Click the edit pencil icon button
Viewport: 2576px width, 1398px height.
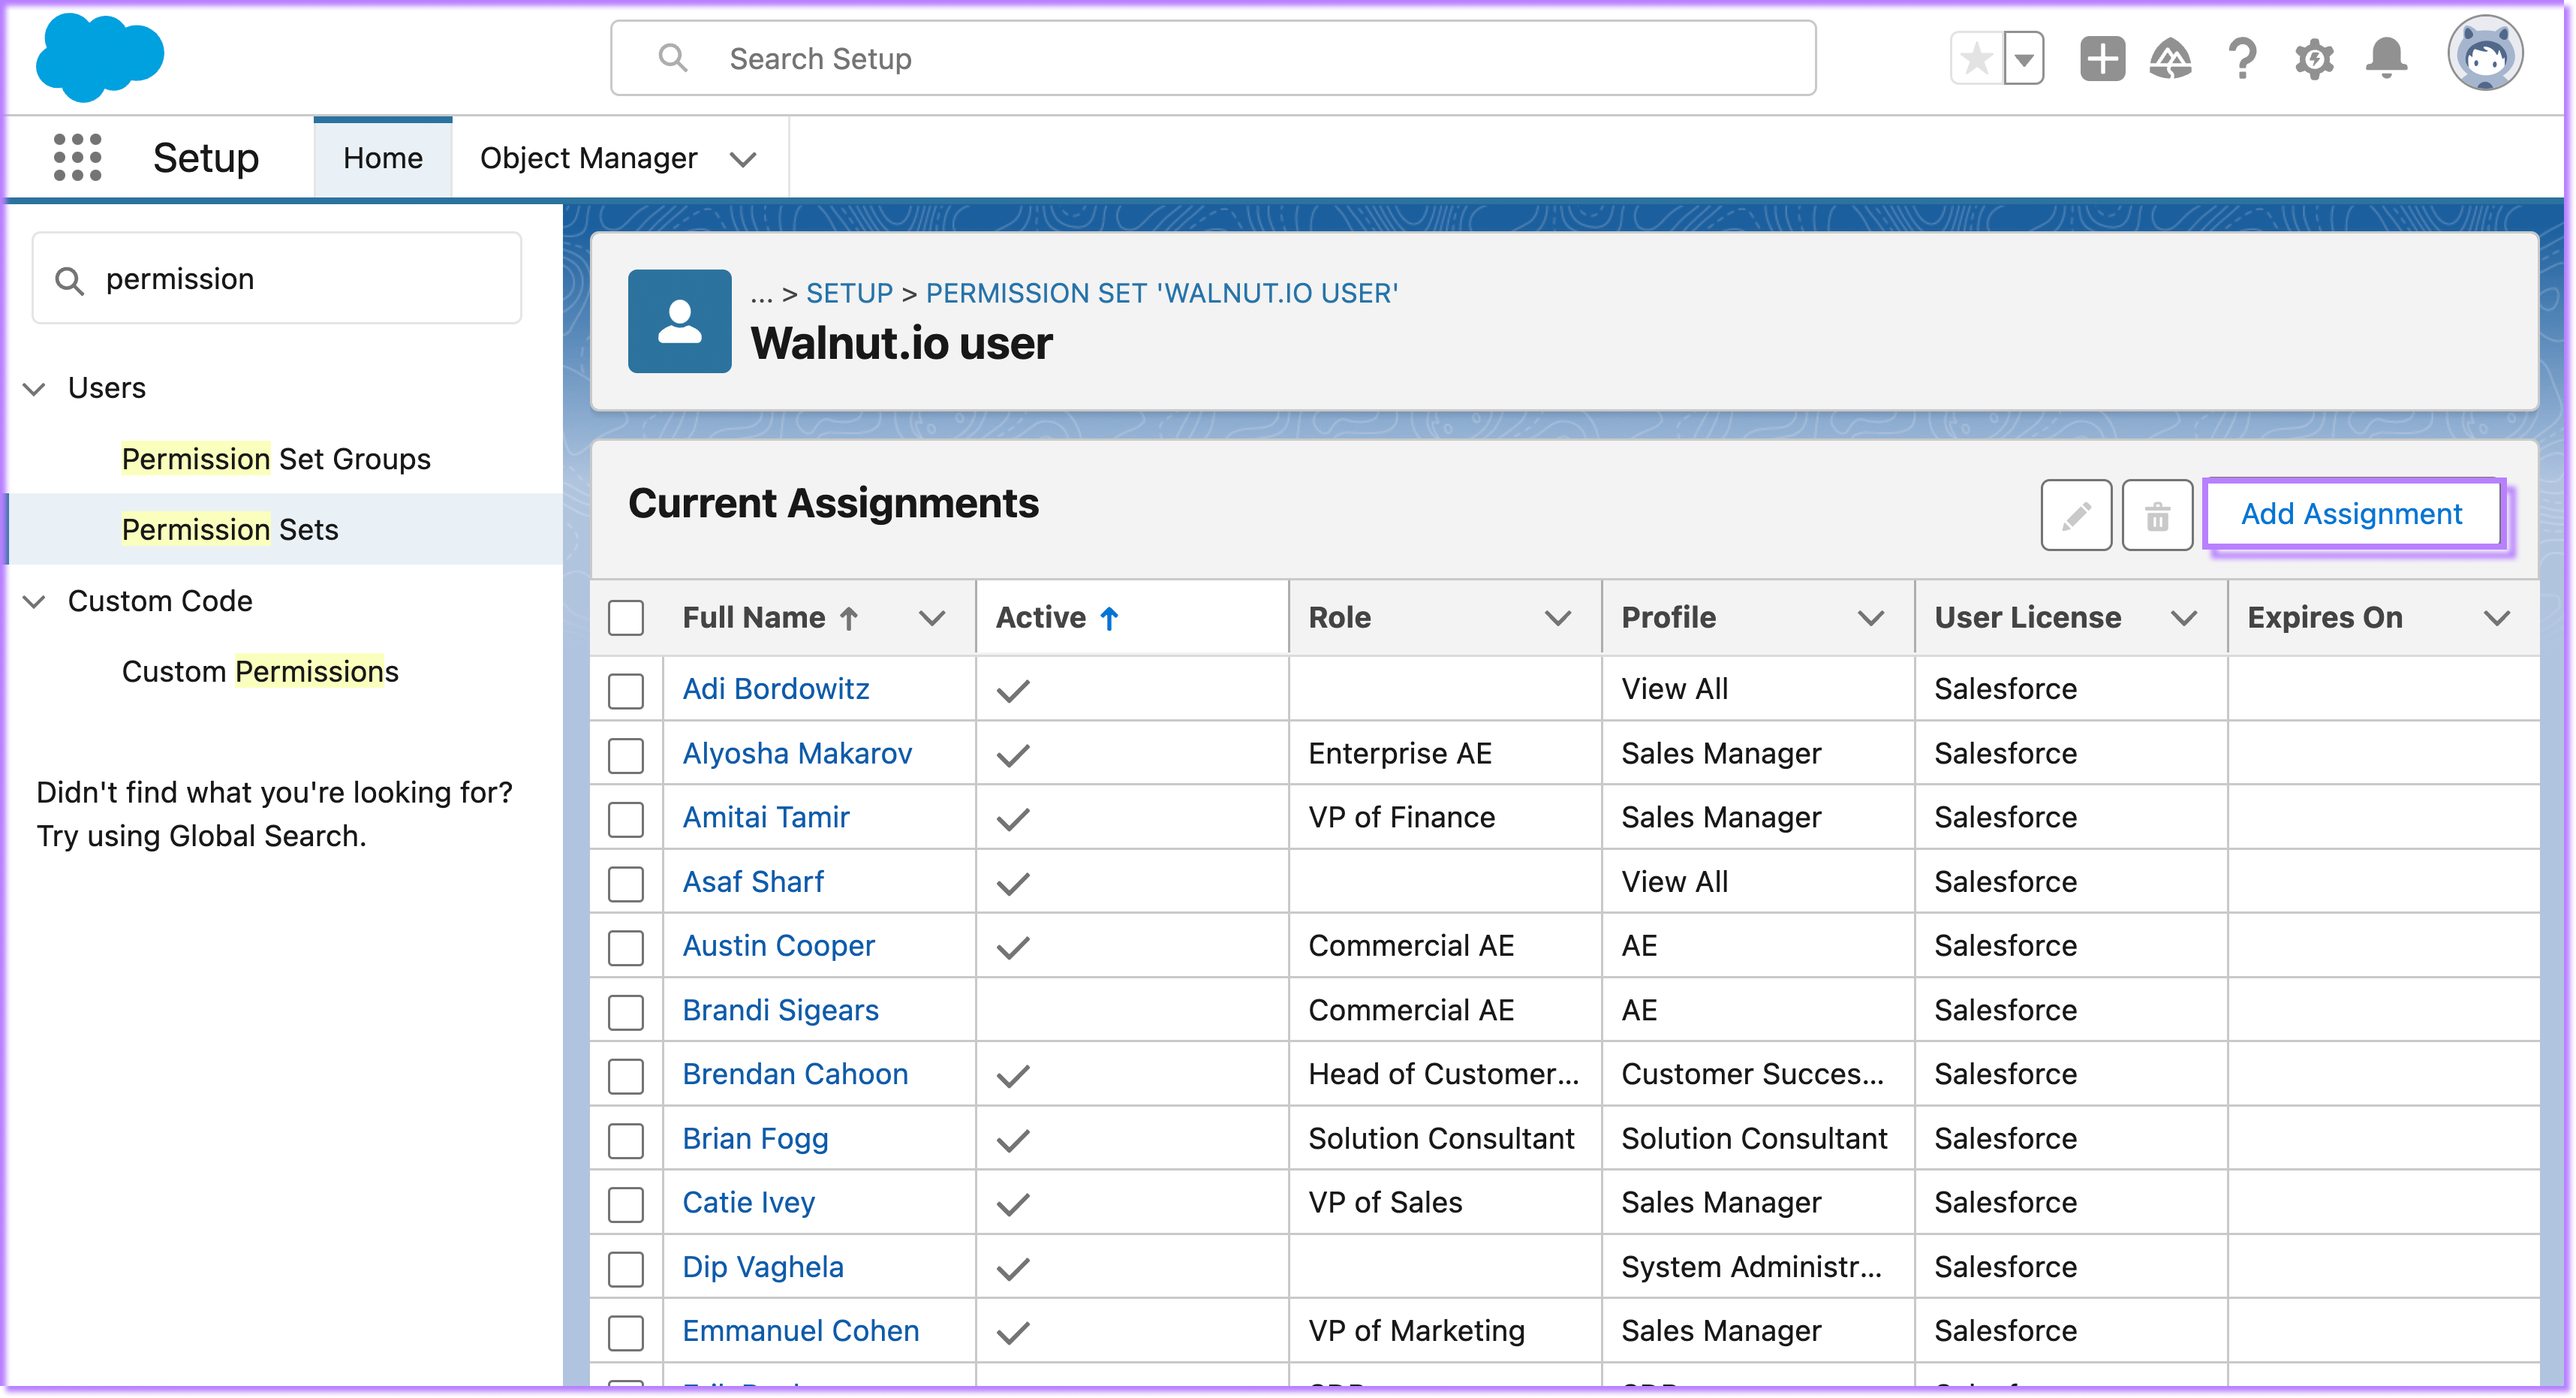pos(2076,515)
